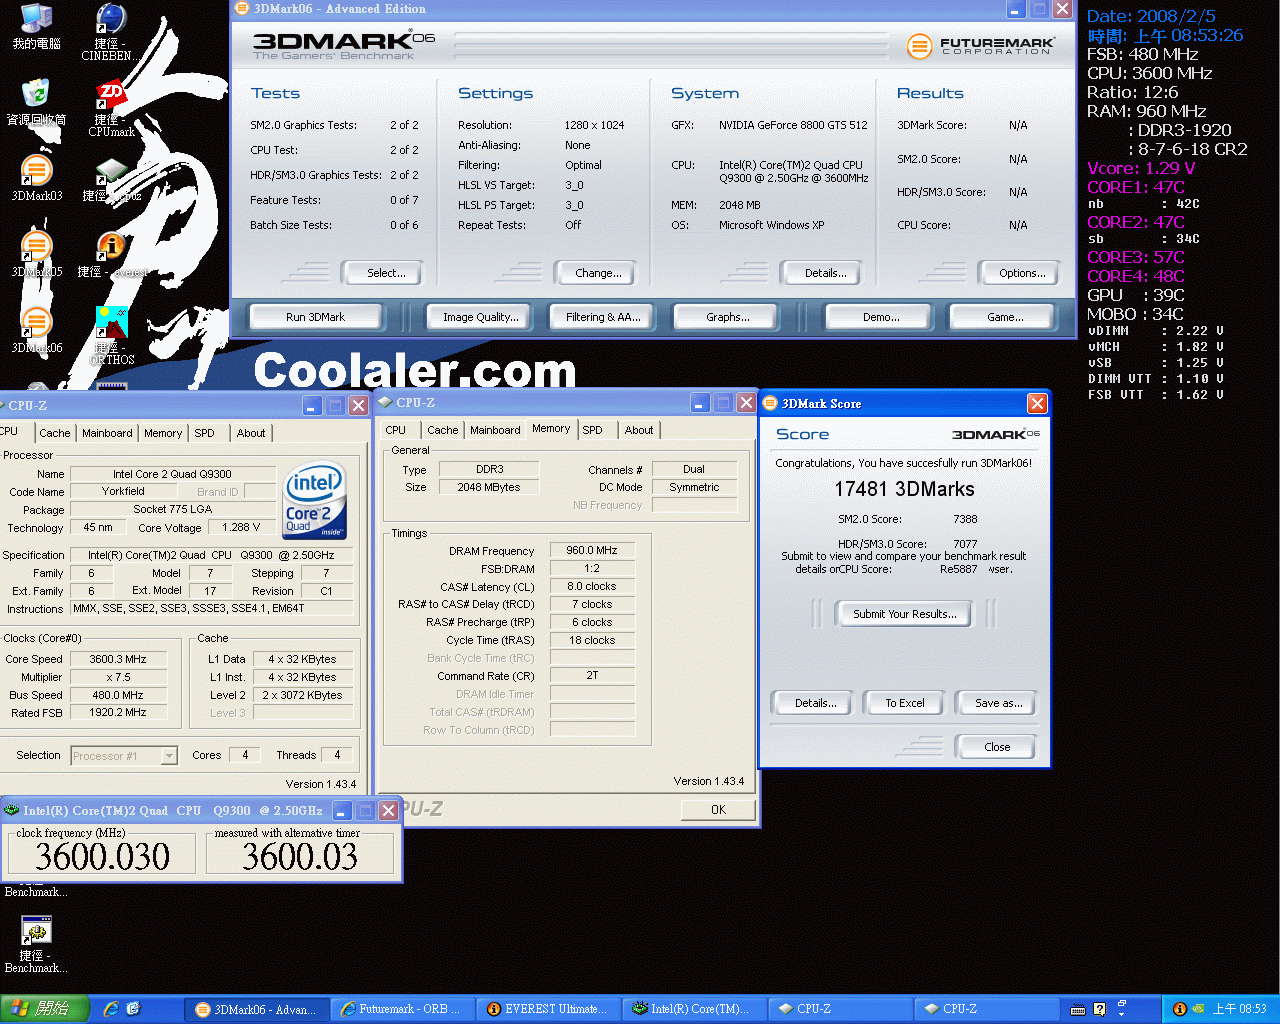
Task: Click the orange info icon in the system tray
Action: tap(1179, 1009)
